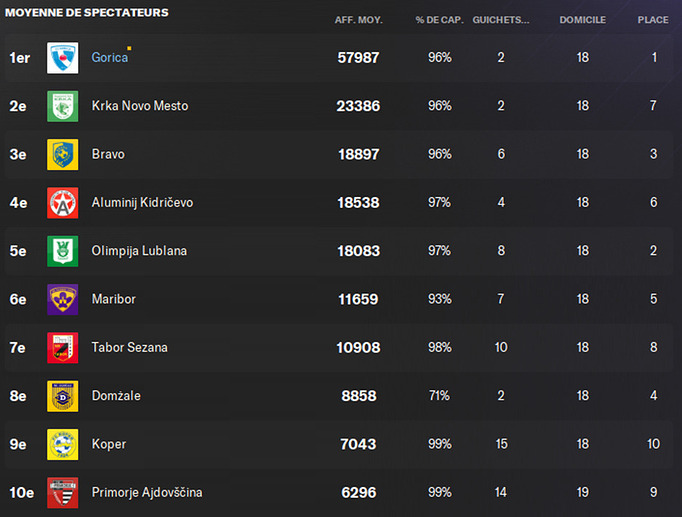Sort by the AFF. MOY. column header
Viewport: 682px width, 517px height.
(x=358, y=20)
